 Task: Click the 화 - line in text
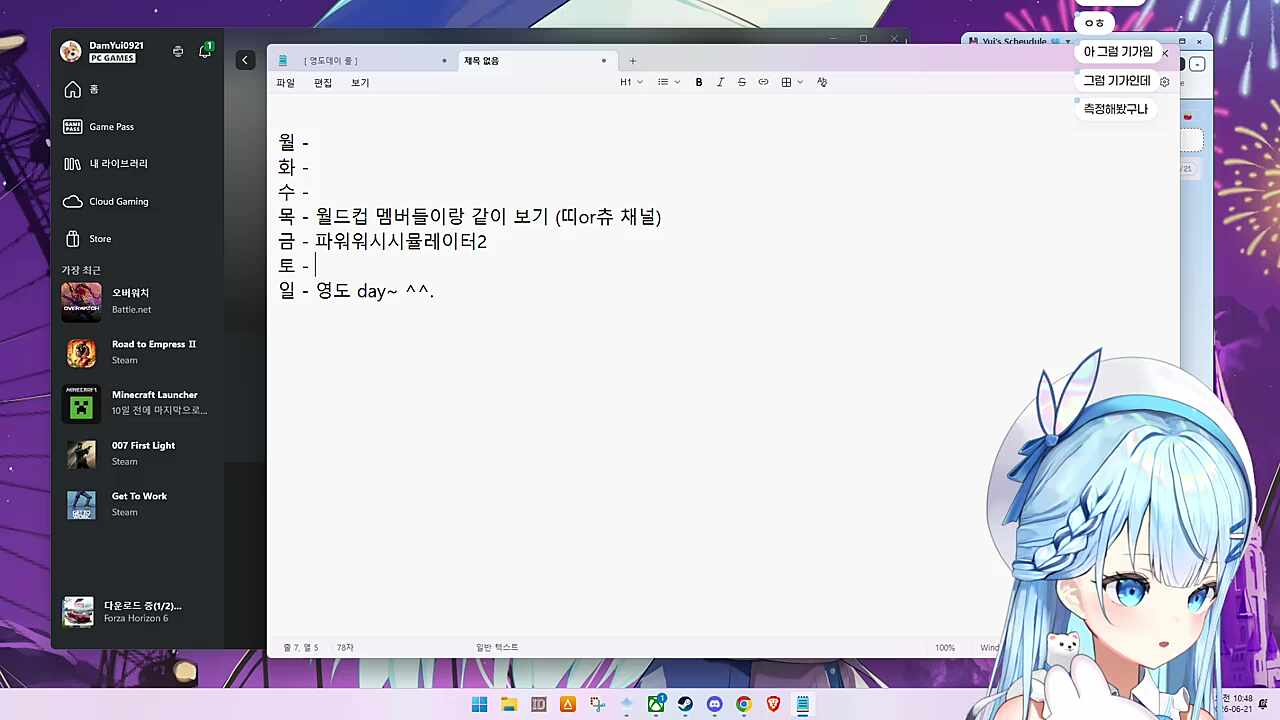[x=293, y=168]
